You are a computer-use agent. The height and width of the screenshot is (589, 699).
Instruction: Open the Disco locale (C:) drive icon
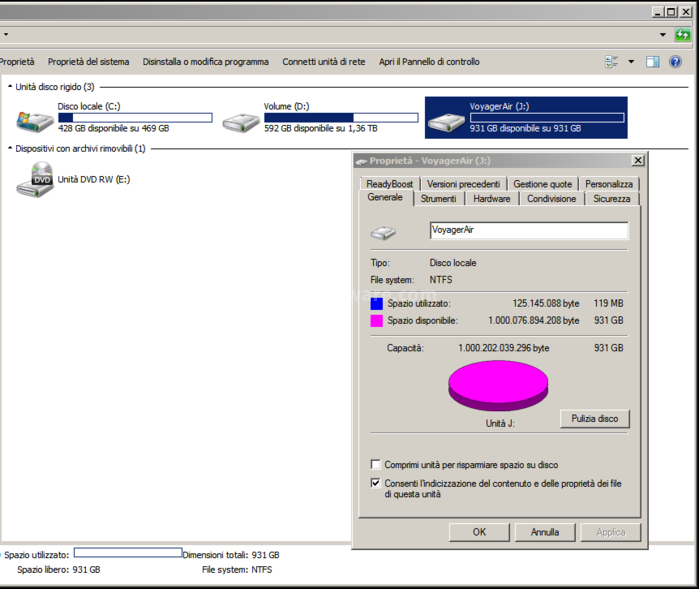pos(35,122)
